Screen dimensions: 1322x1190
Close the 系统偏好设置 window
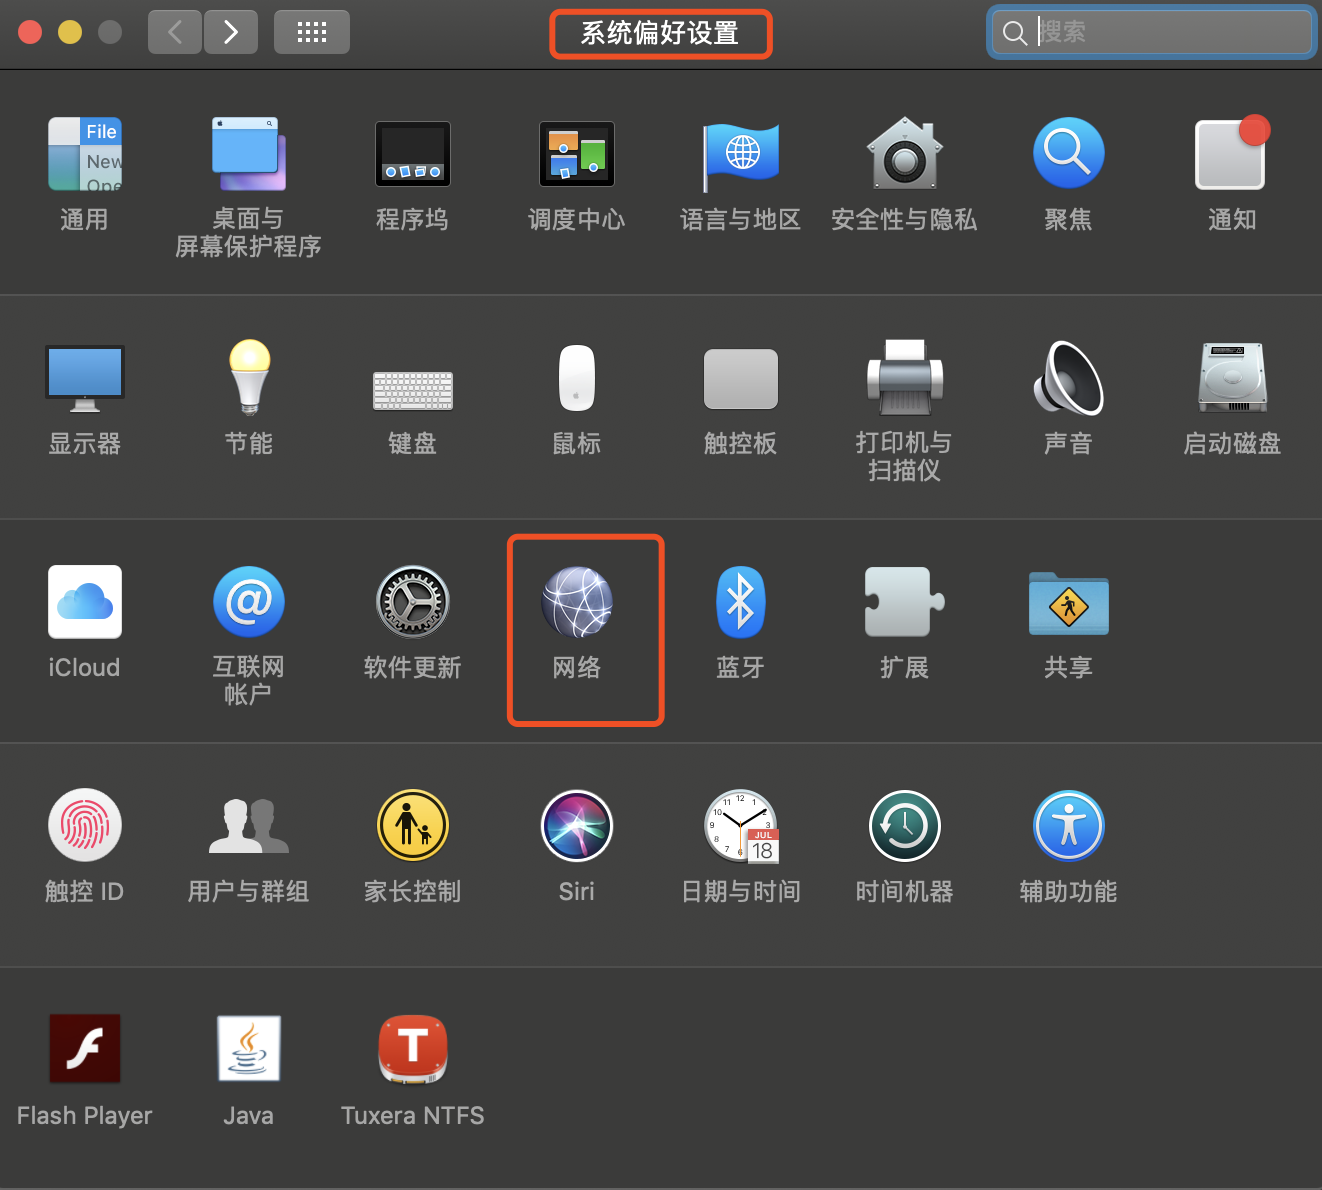(x=30, y=32)
